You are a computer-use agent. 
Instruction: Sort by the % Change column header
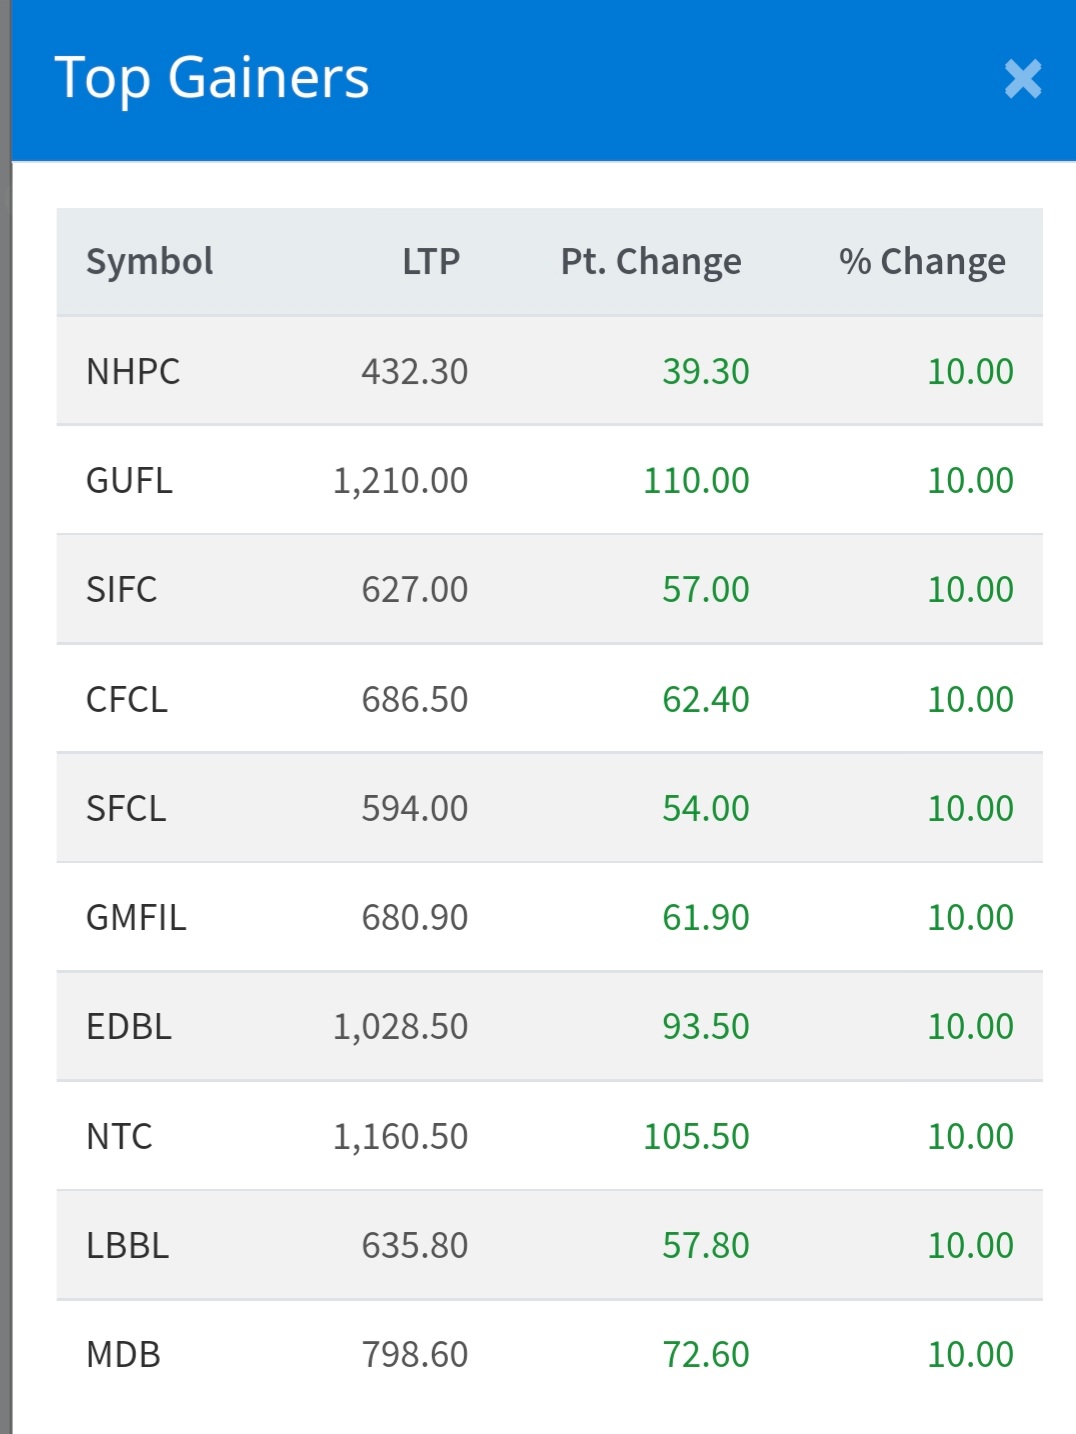pyautogui.click(x=922, y=262)
